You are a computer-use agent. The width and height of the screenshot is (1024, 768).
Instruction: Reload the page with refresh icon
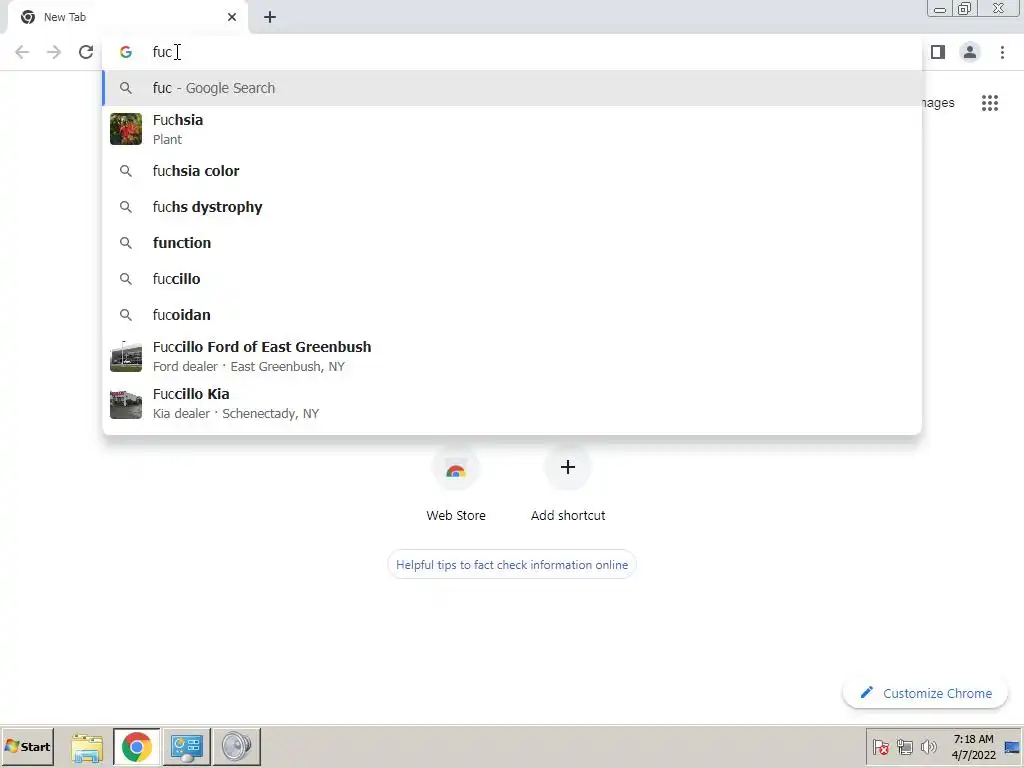coord(86,52)
